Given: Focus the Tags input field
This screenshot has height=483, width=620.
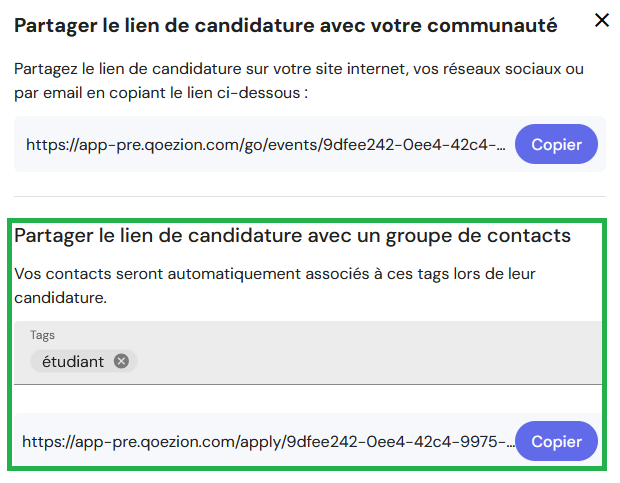Looking at the screenshot, I should tap(308, 353).
